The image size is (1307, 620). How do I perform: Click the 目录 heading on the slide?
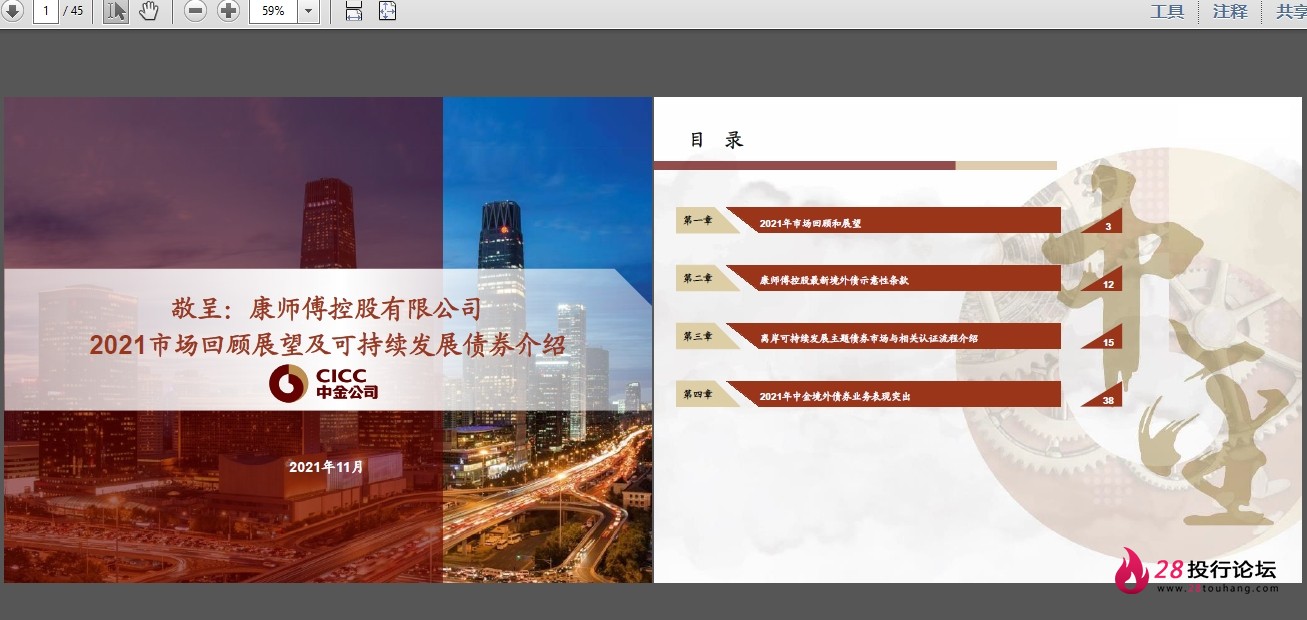tap(717, 140)
